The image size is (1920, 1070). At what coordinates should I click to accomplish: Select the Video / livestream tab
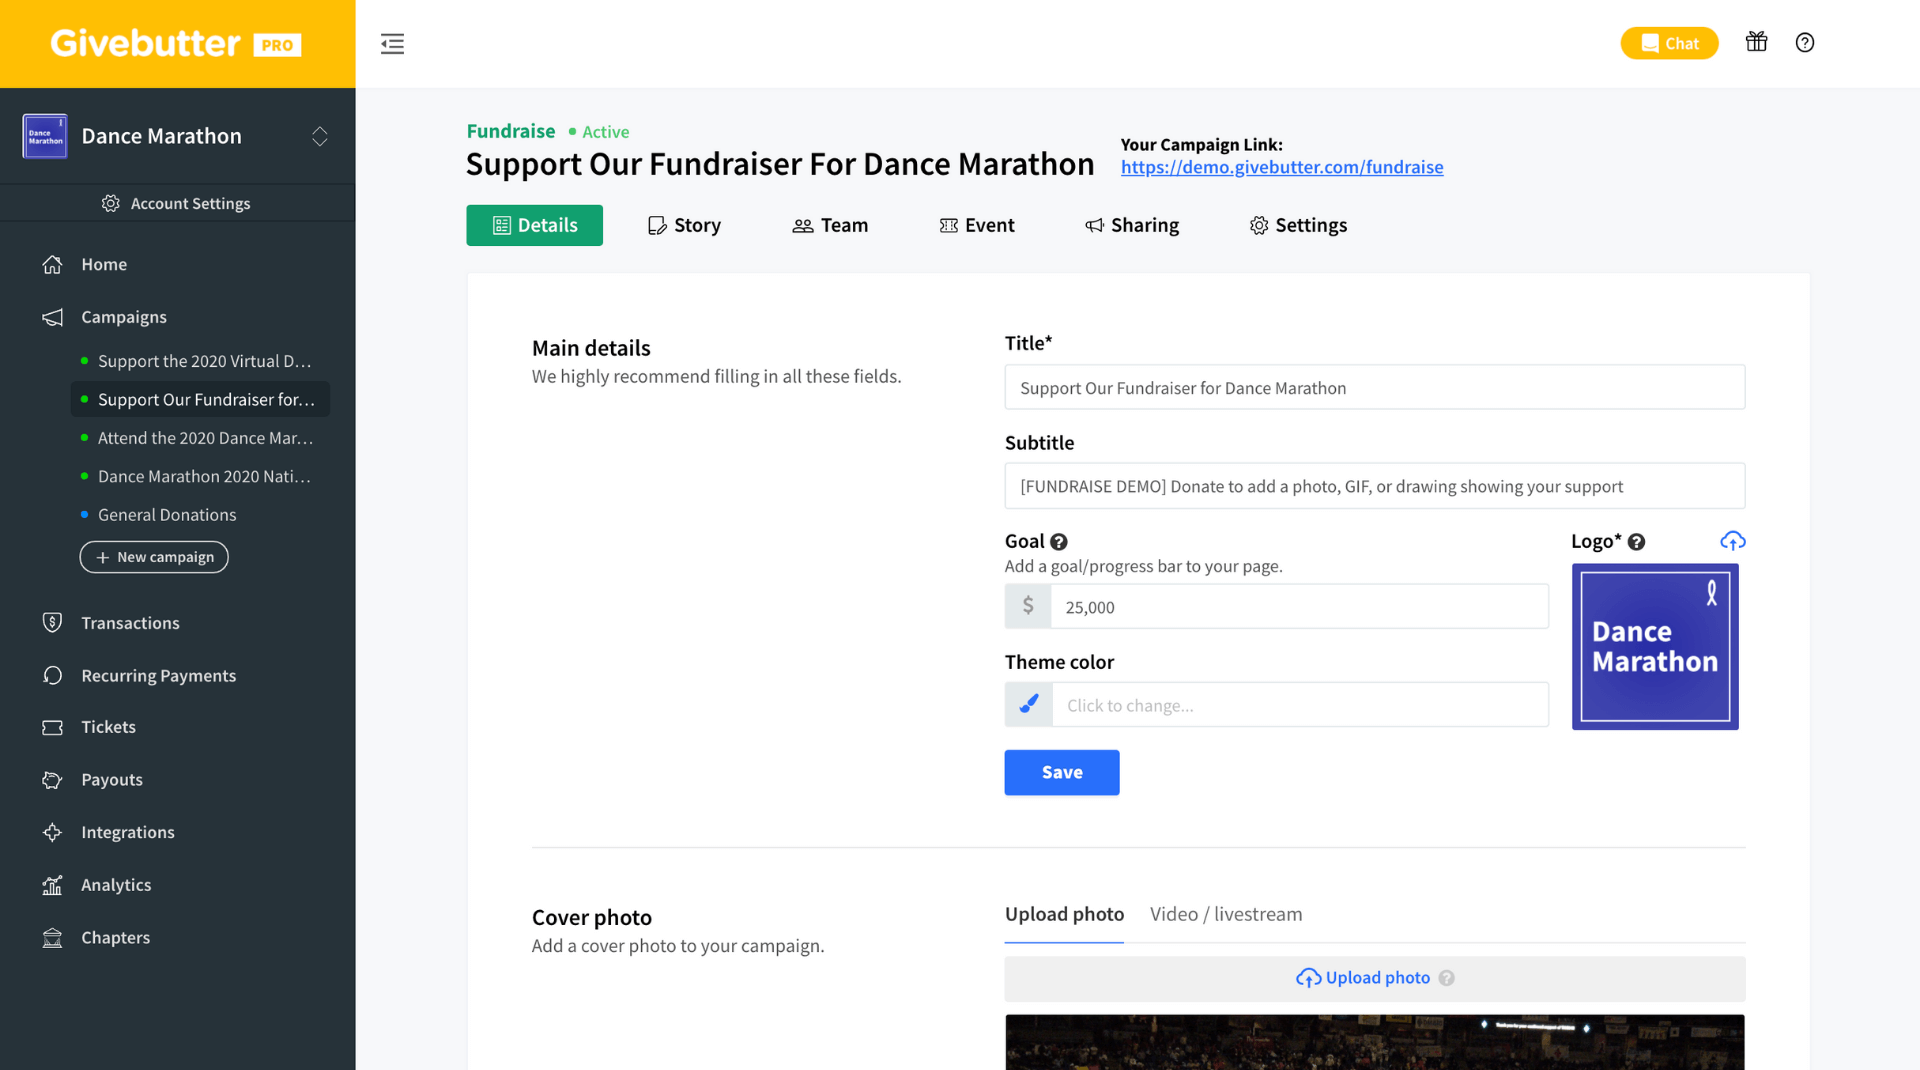(x=1225, y=914)
